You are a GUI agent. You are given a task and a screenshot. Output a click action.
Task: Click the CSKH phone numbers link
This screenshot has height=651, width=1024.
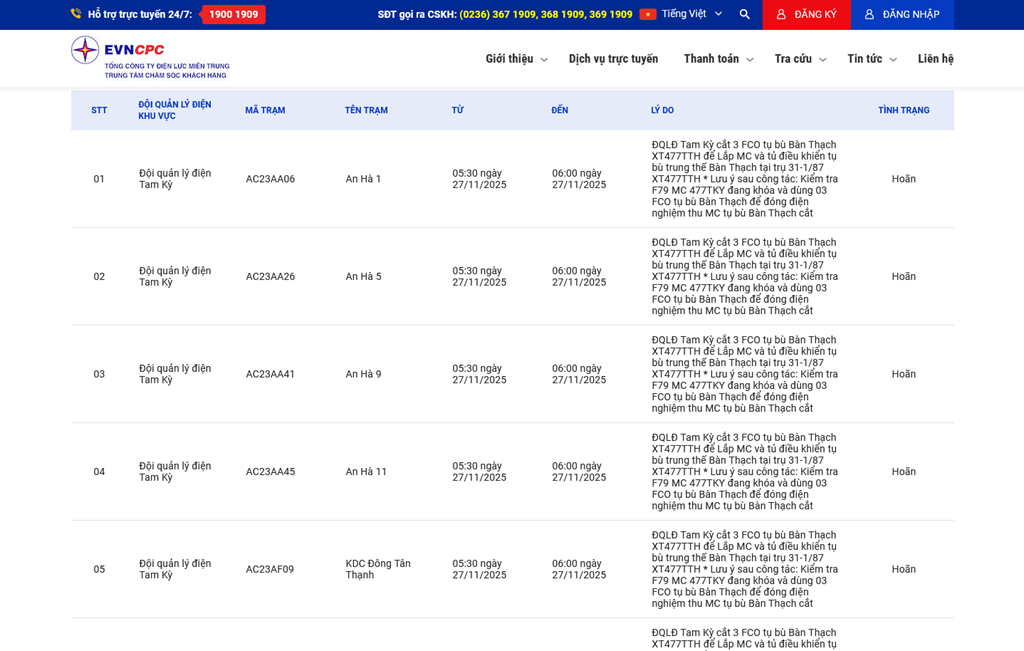[x=545, y=14]
